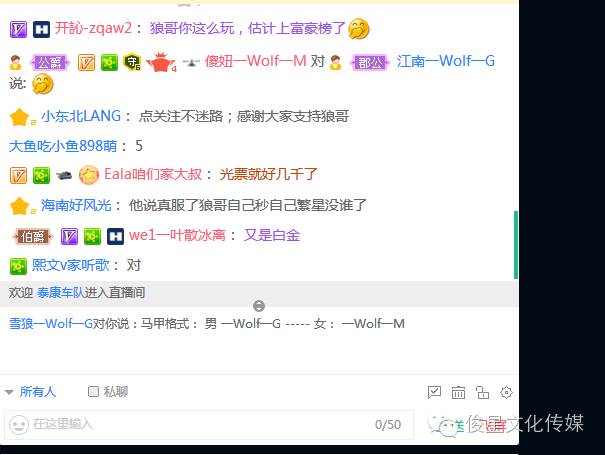The height and width of the screenshot is (455, 605).
Task: Clear chat with the trash icon
Action: coord(458,392)
